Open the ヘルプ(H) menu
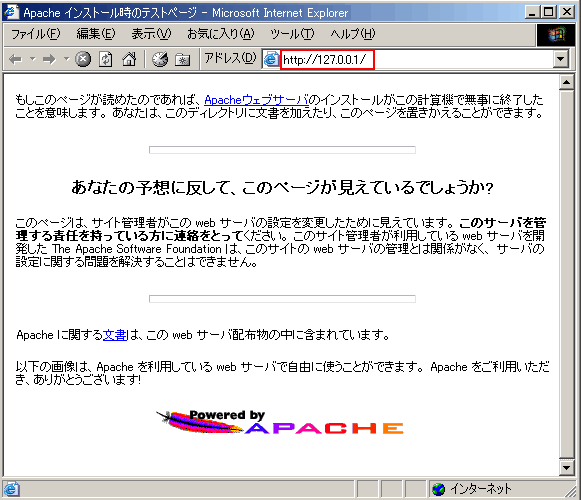This screenshot has width=581, height=500. 353,34
